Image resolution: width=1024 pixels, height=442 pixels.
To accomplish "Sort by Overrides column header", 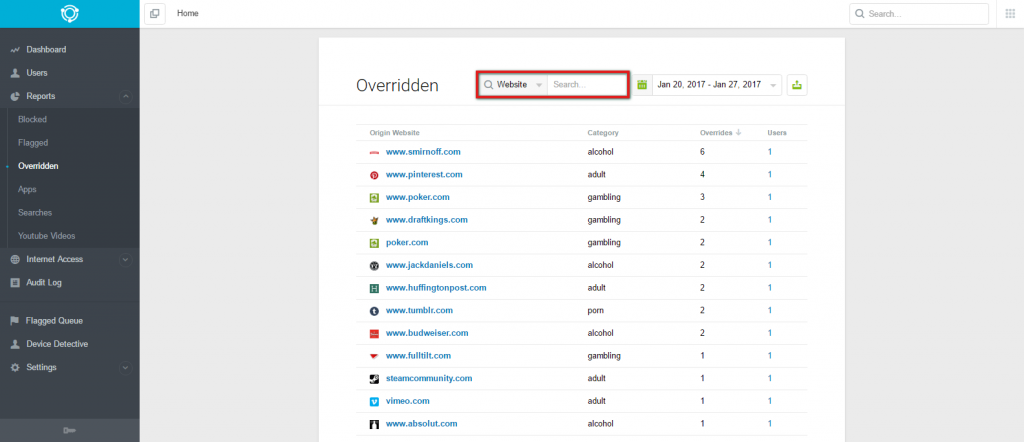I will coord(720,133).
